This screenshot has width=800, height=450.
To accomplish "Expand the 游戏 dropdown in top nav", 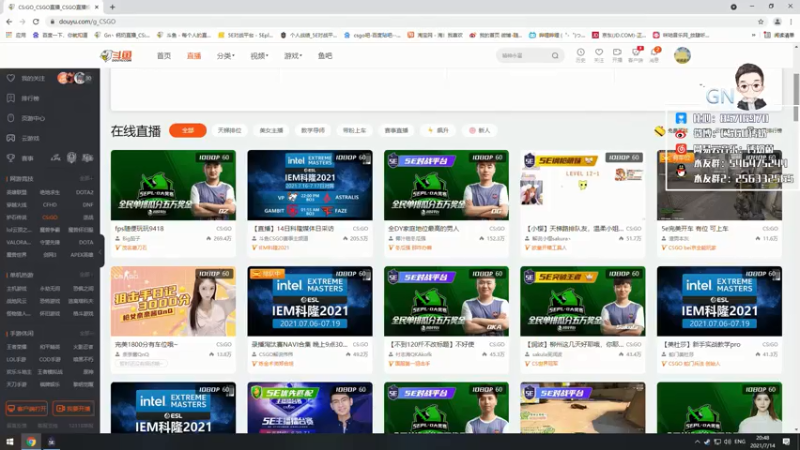I will point(293,56).
